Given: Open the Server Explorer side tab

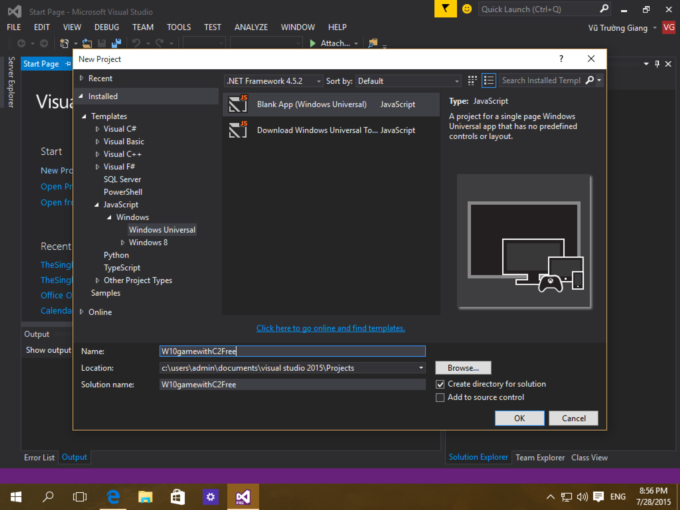Looking at the screenshot, I should [x=11, y=82].
